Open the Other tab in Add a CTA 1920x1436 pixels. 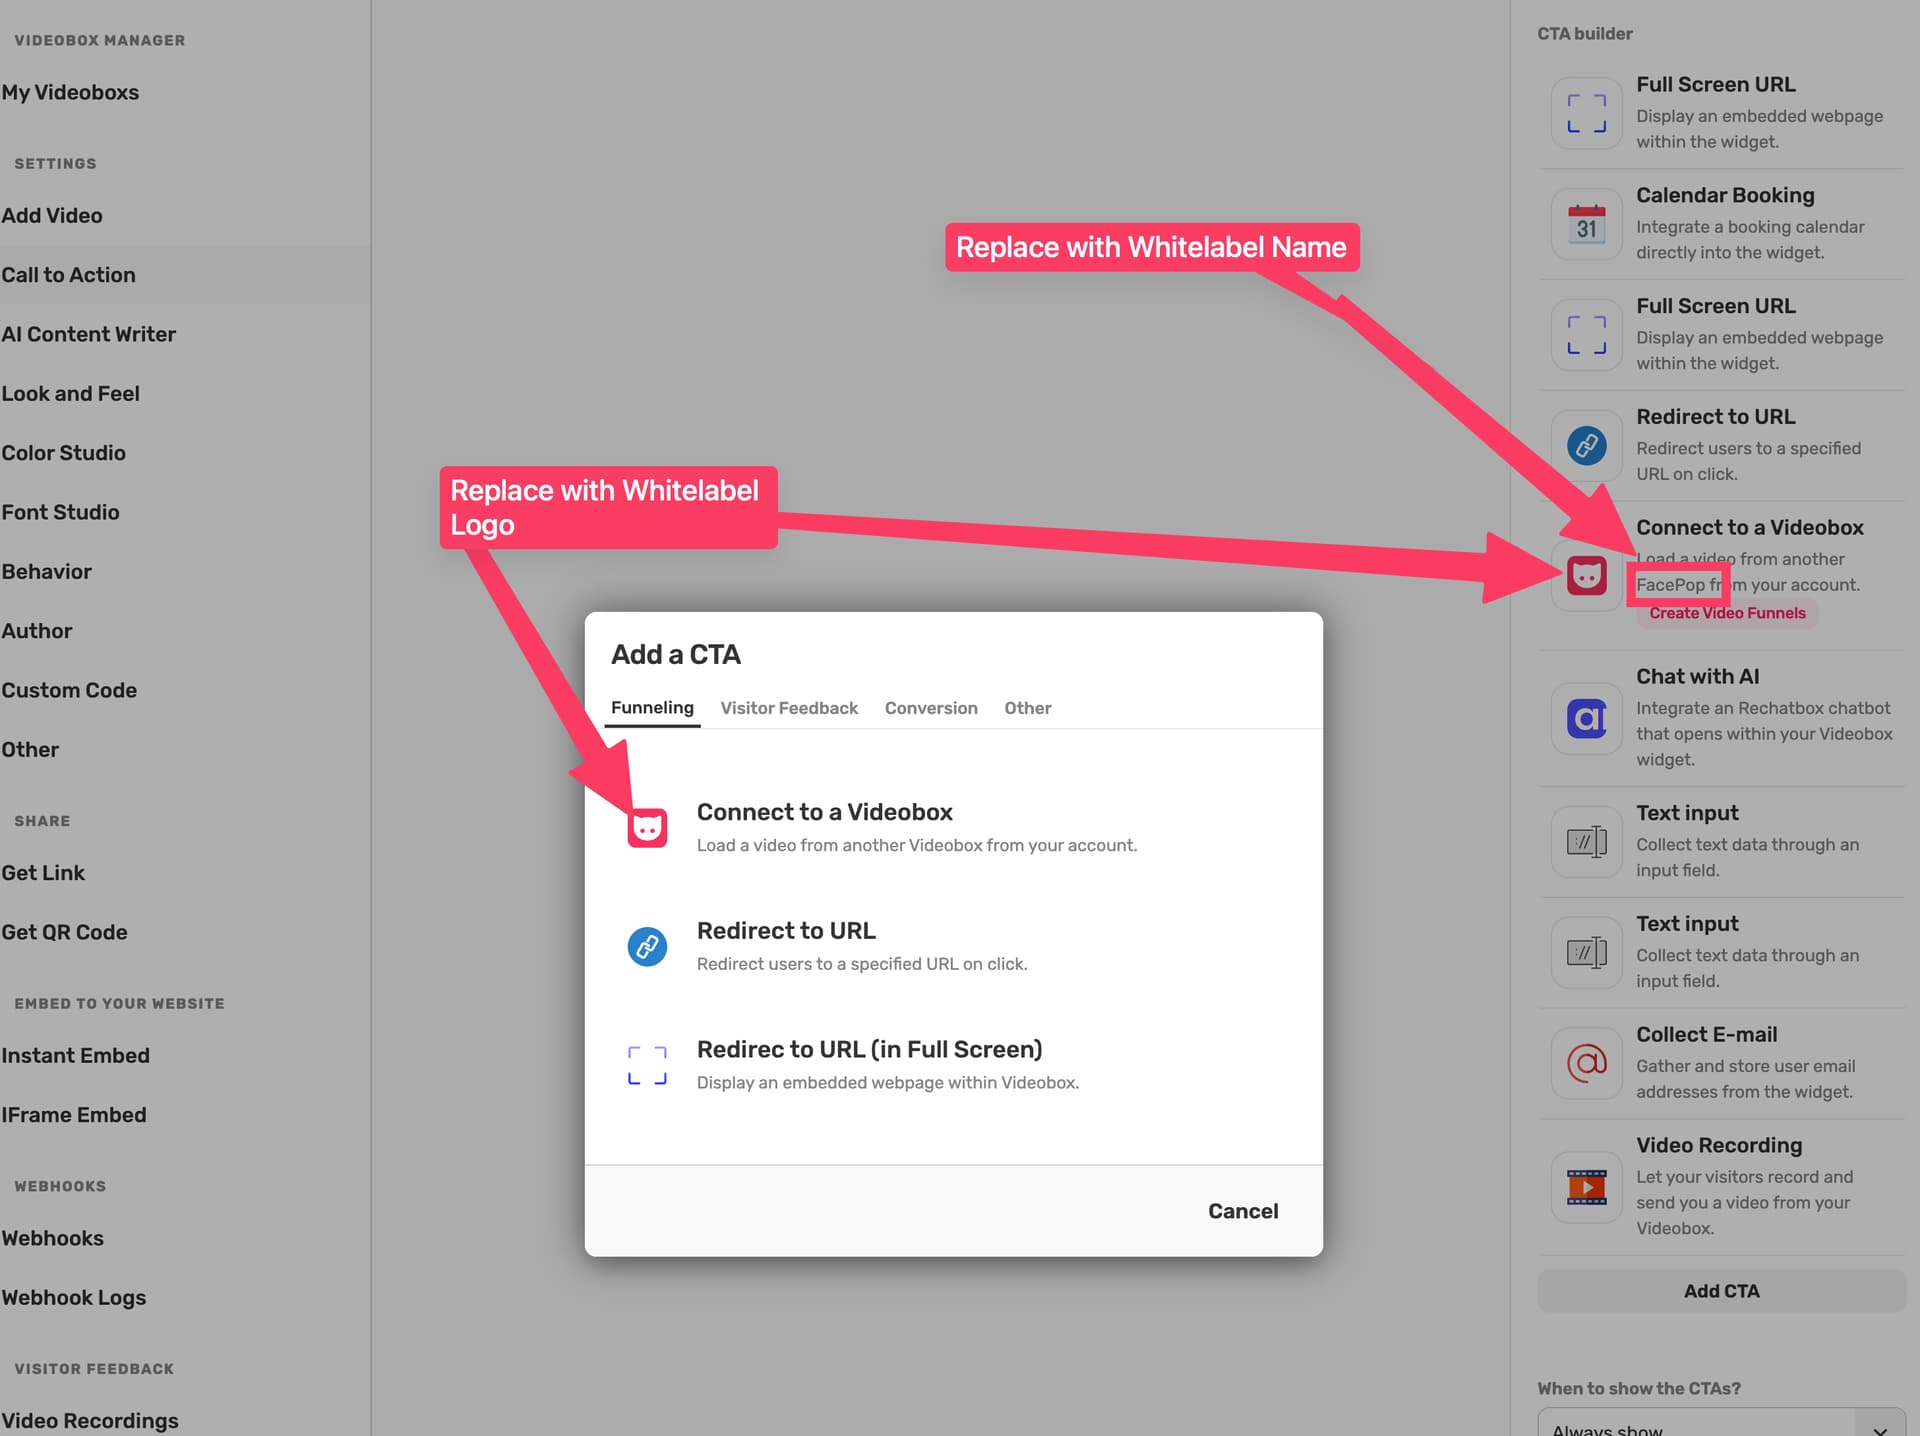(x=1027, y=708)
